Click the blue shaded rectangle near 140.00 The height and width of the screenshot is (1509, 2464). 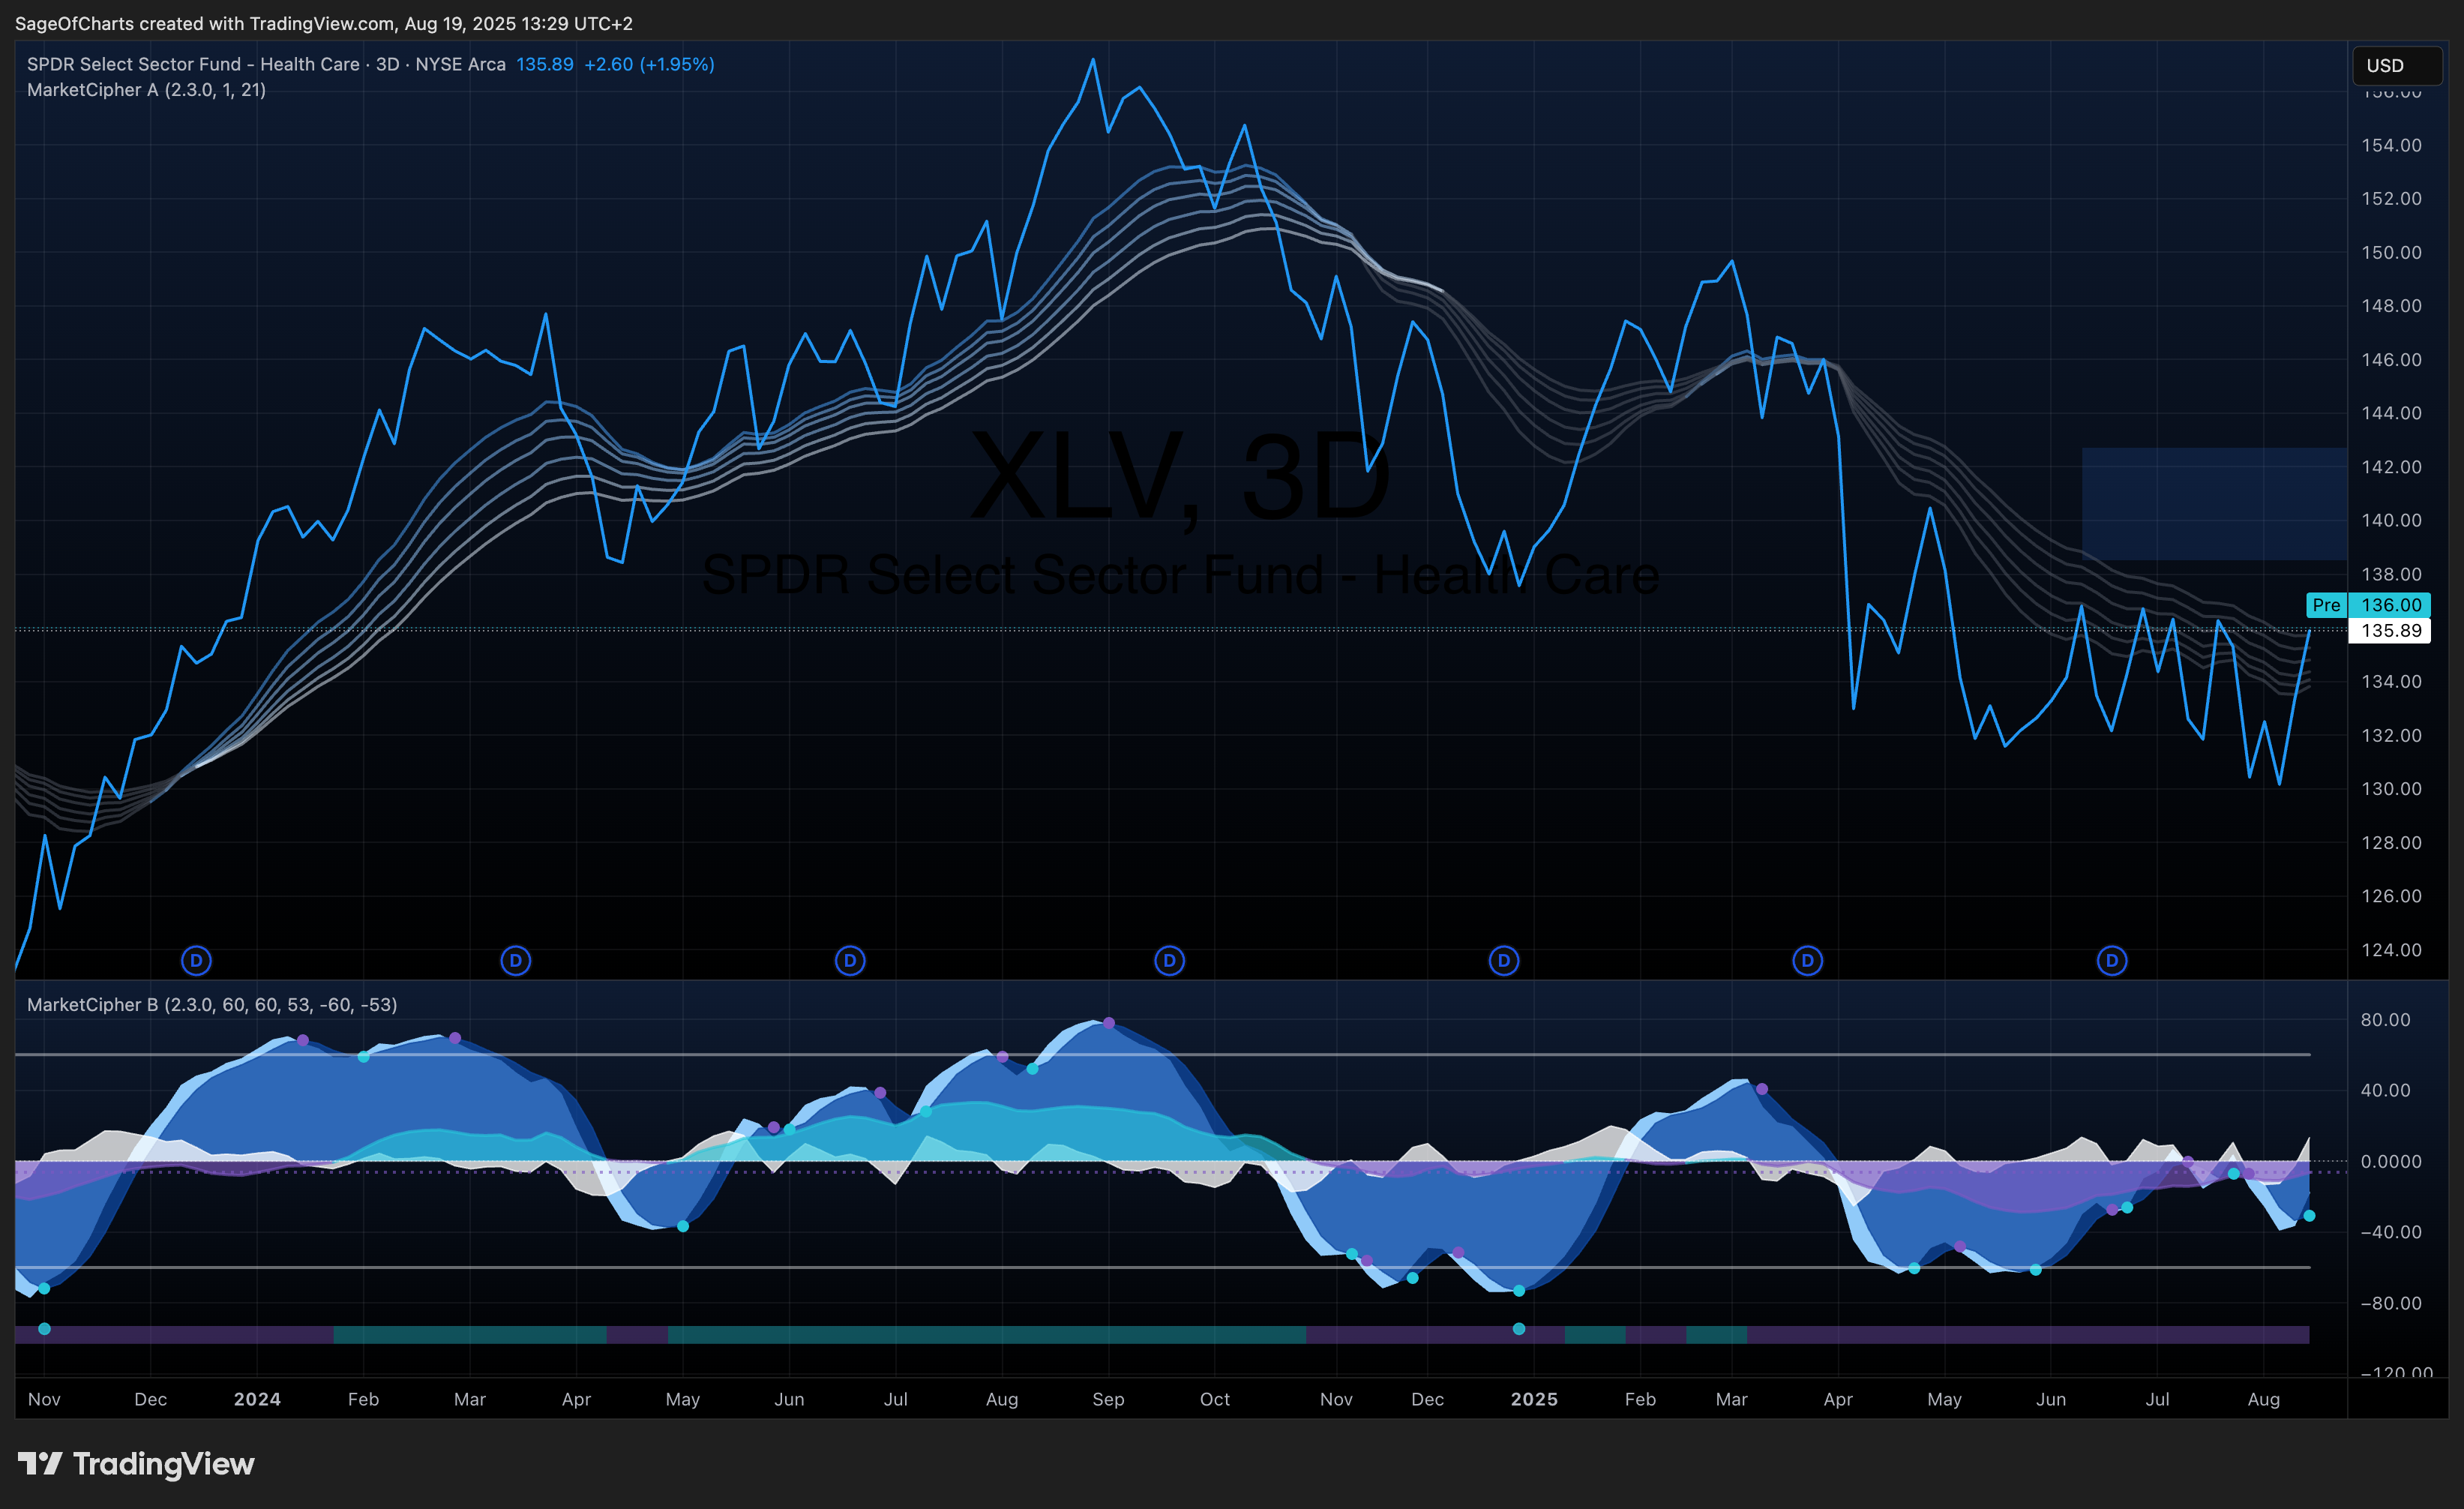[x=2214, y=504]
